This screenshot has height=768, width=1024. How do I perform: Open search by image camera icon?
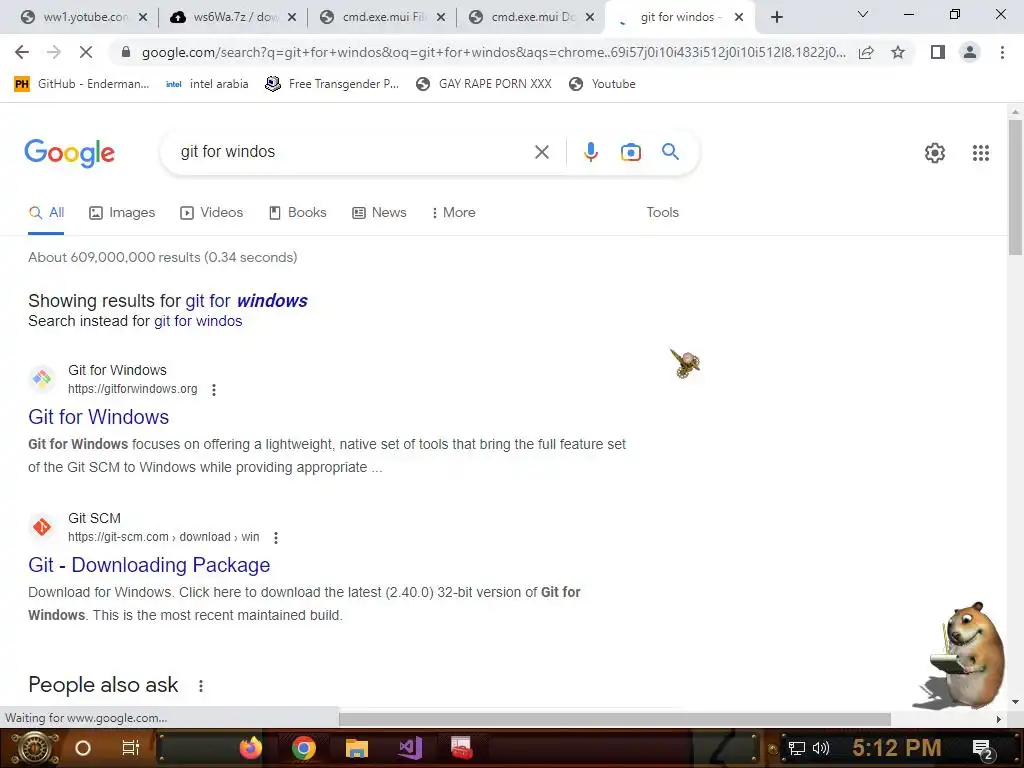[630, 152]
